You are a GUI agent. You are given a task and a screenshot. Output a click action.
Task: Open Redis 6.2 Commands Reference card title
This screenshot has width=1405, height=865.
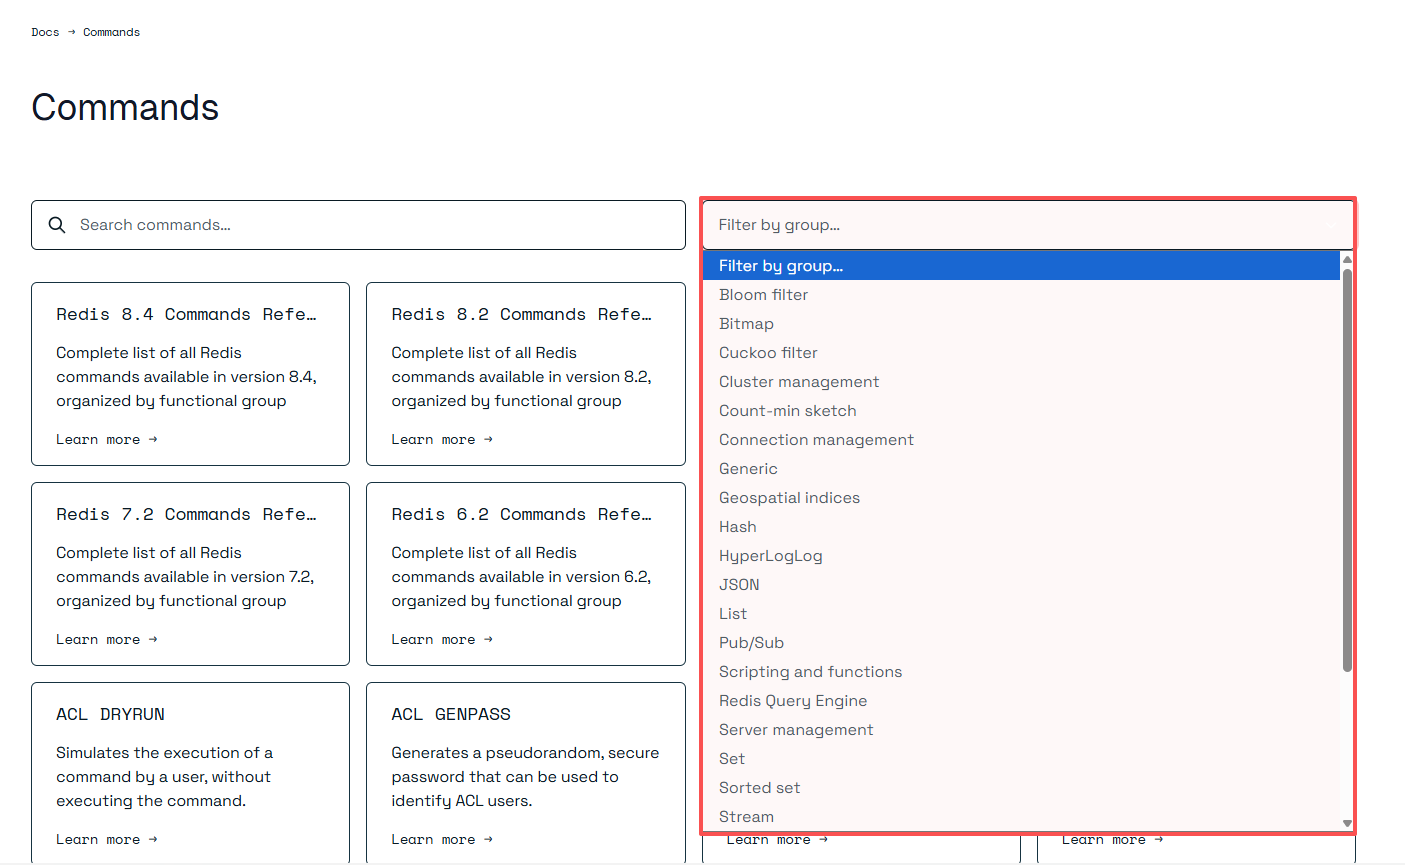(521, 514)
